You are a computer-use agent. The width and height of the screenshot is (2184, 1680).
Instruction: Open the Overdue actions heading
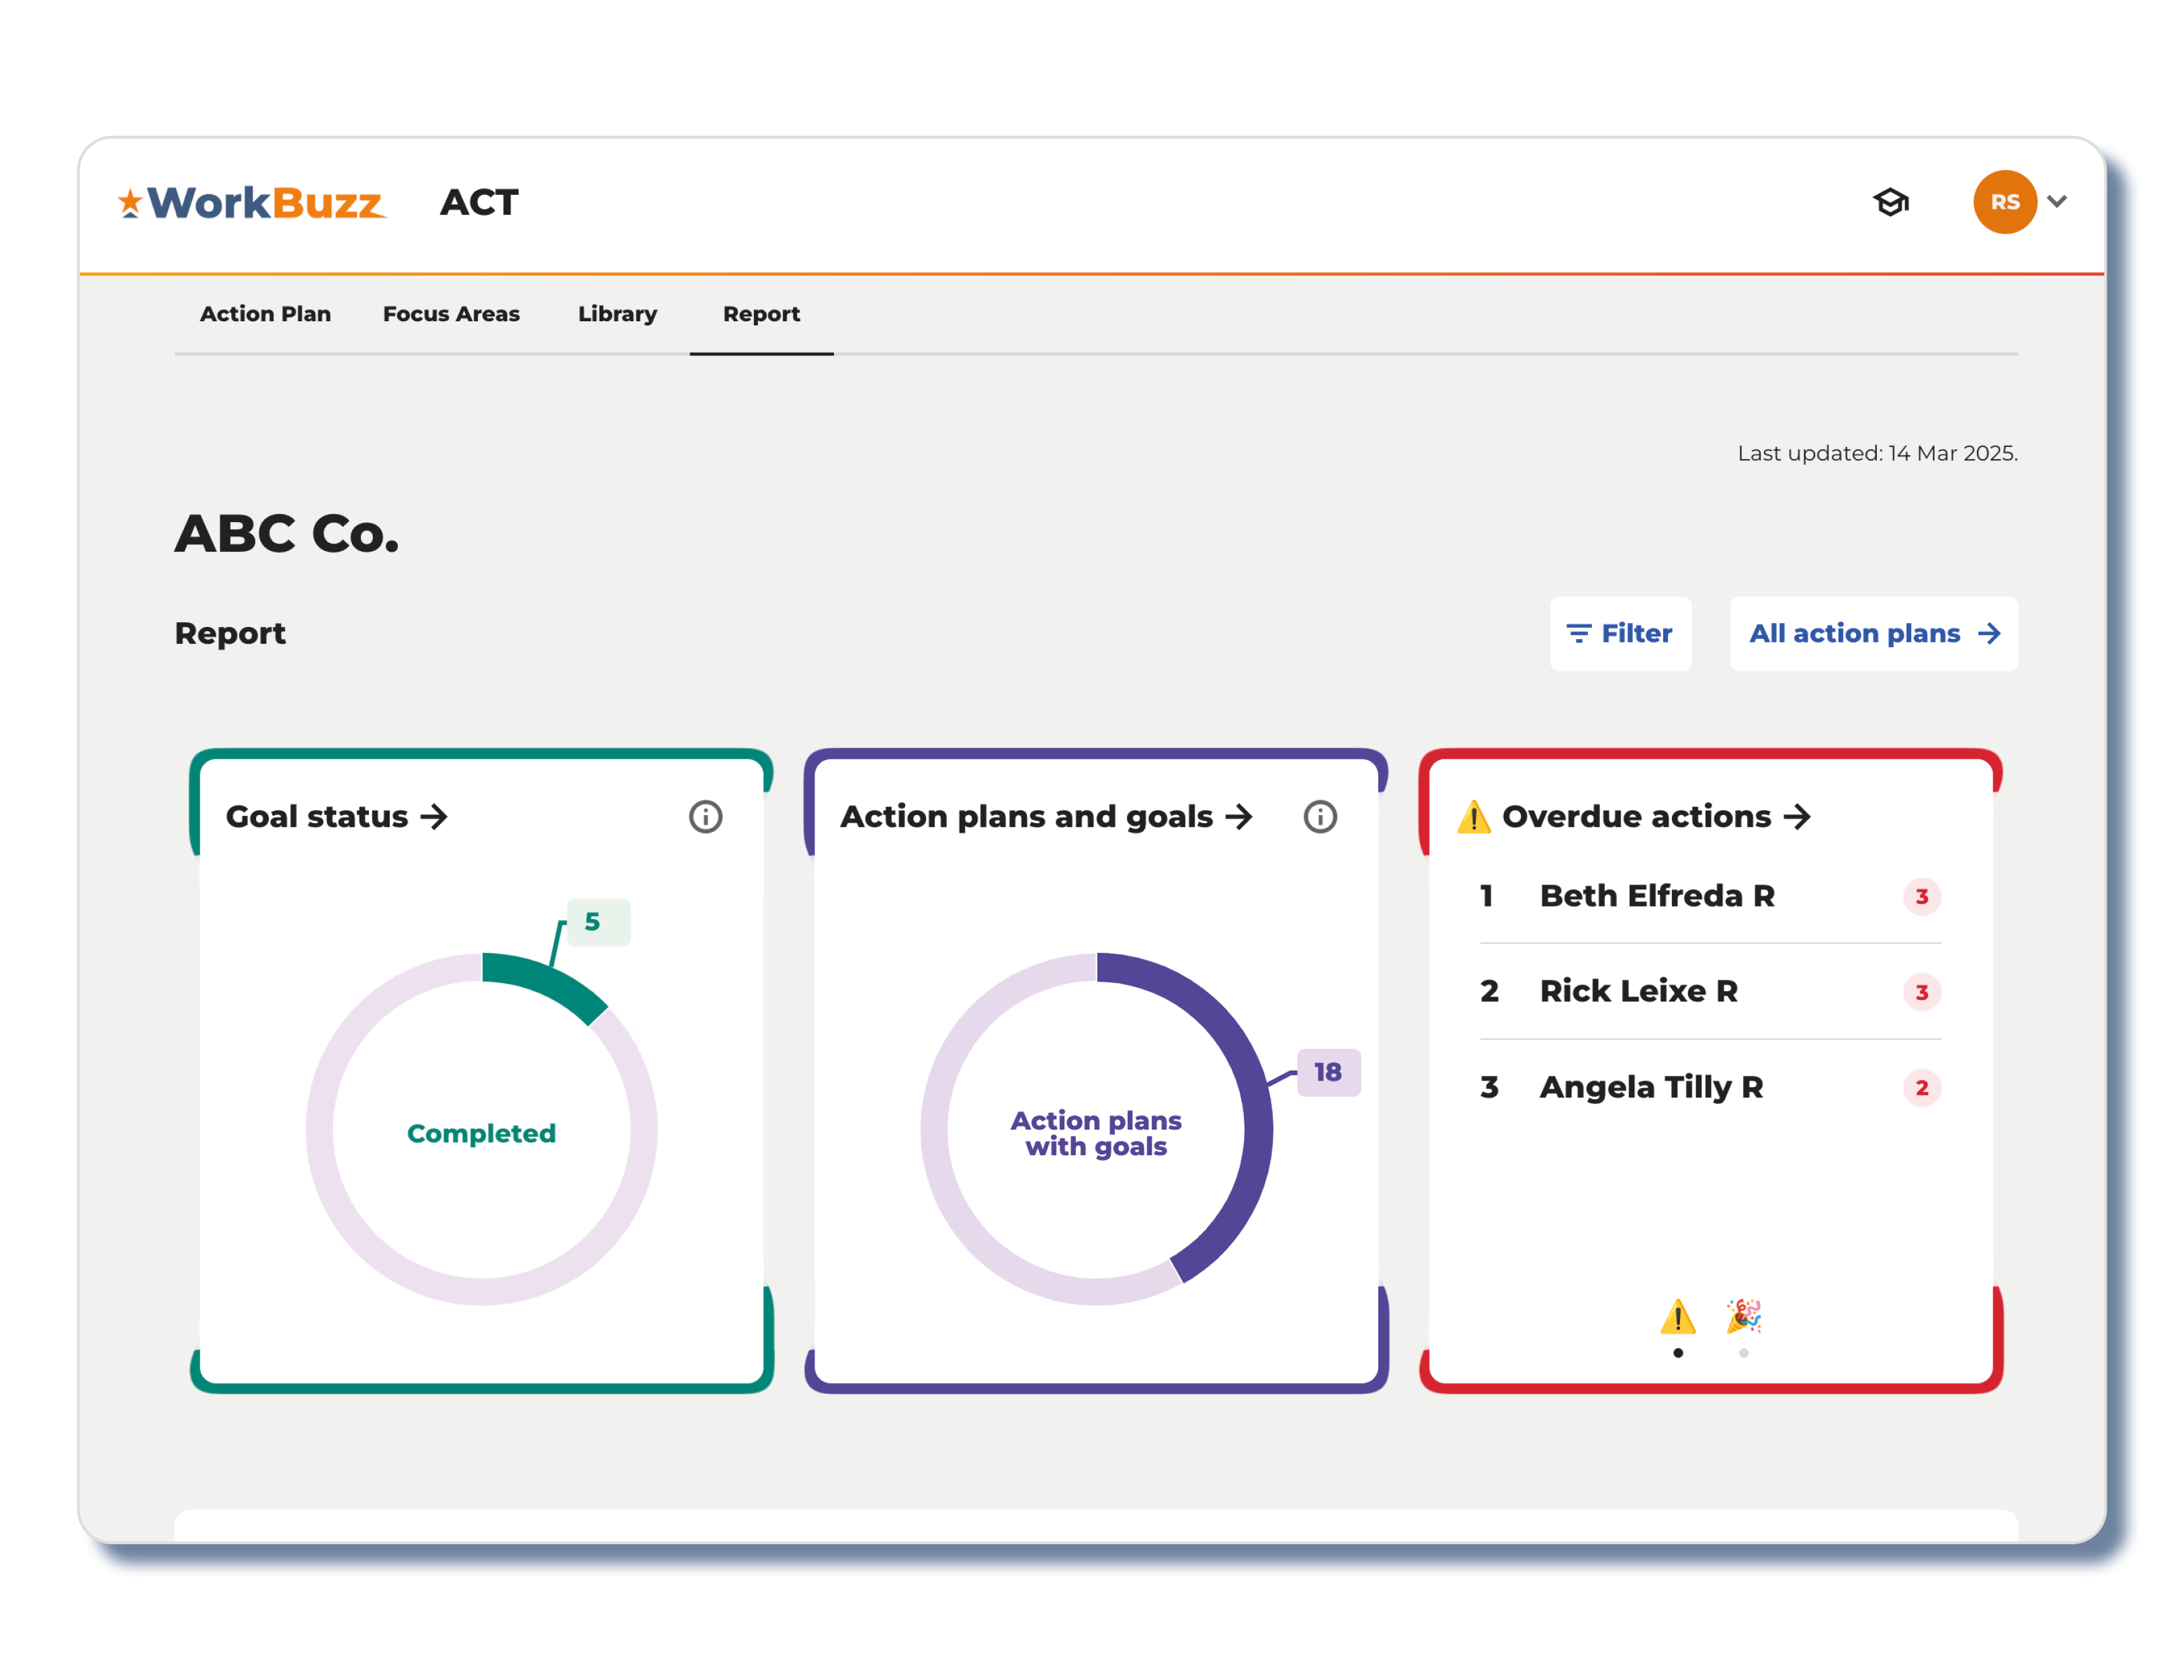(x=1656, y=817)
